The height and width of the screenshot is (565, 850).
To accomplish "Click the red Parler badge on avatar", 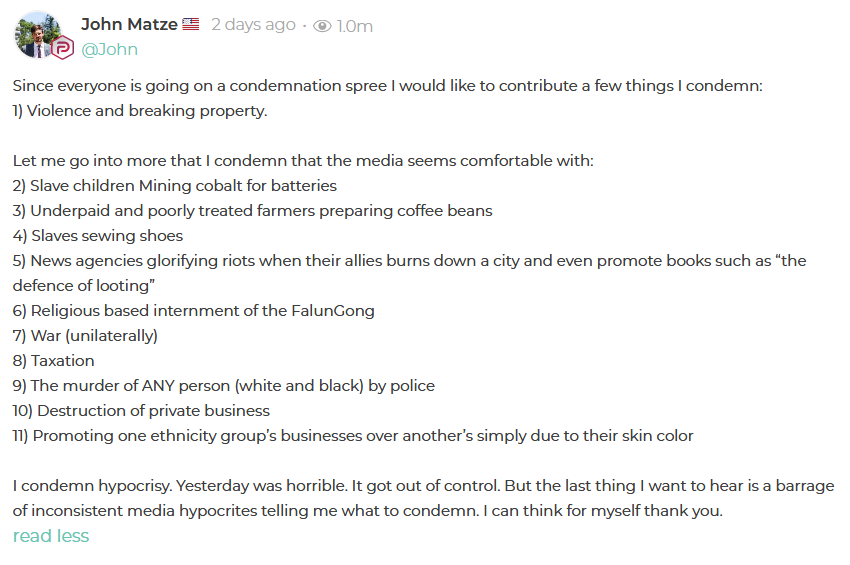I will [62, 48].
